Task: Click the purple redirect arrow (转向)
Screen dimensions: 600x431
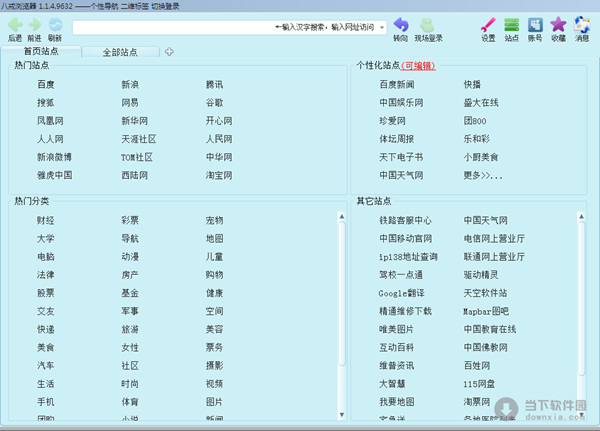Action: (x=401, y=24)
